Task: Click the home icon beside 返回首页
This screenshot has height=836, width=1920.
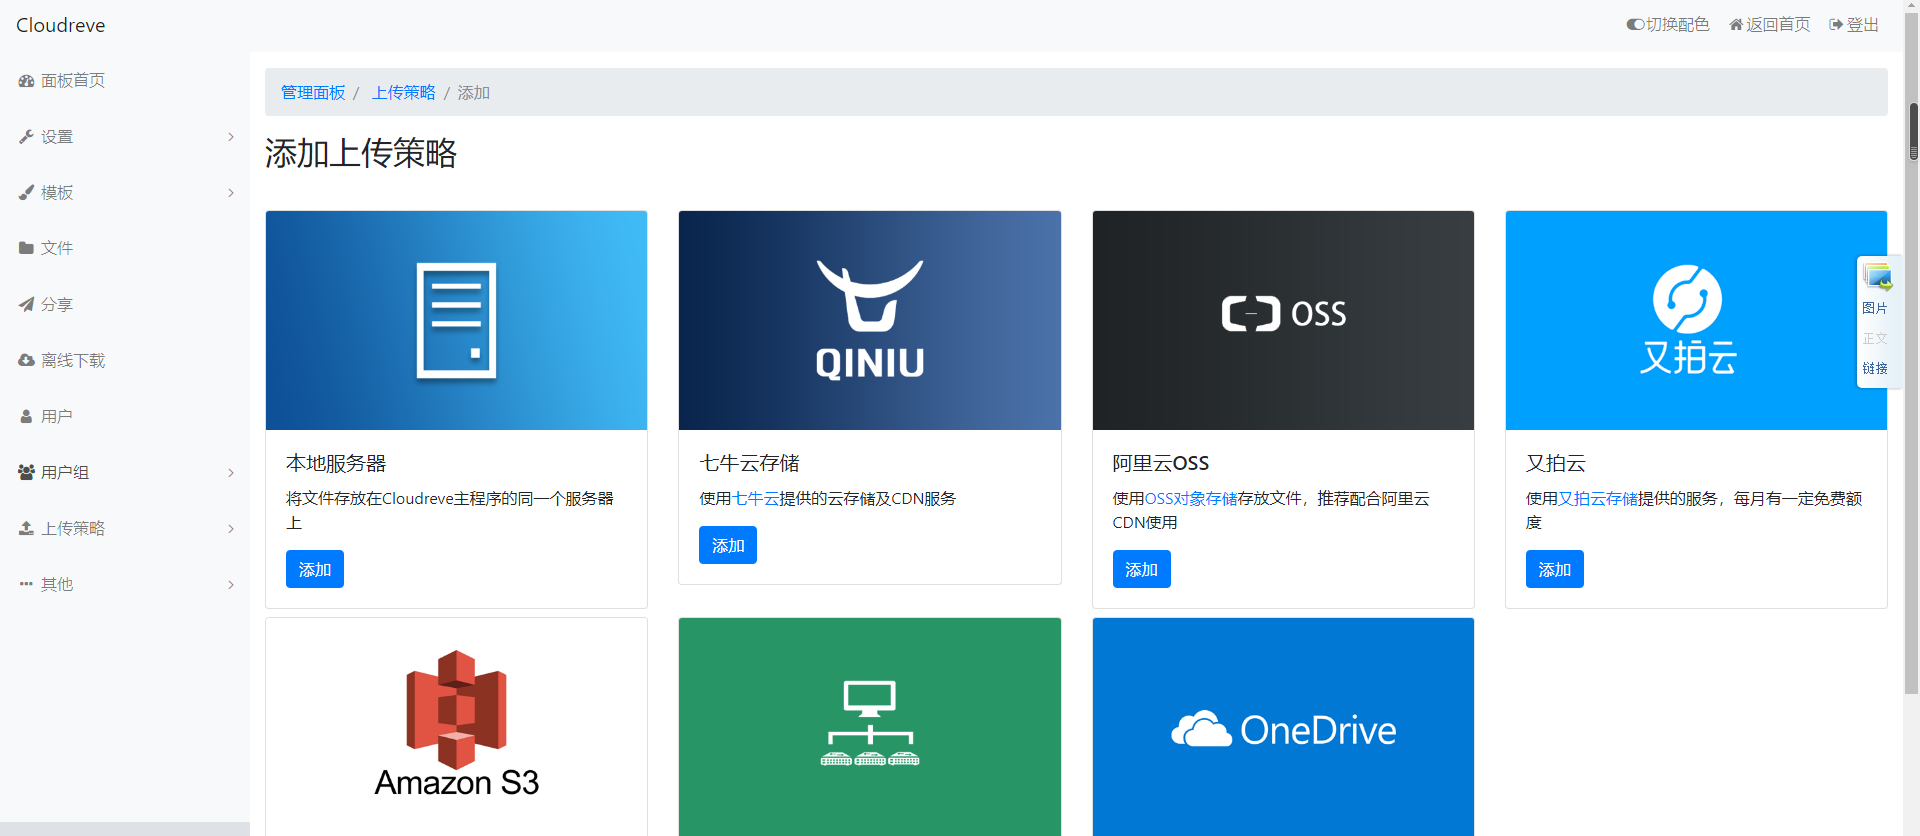Action: click(1736, 25)
